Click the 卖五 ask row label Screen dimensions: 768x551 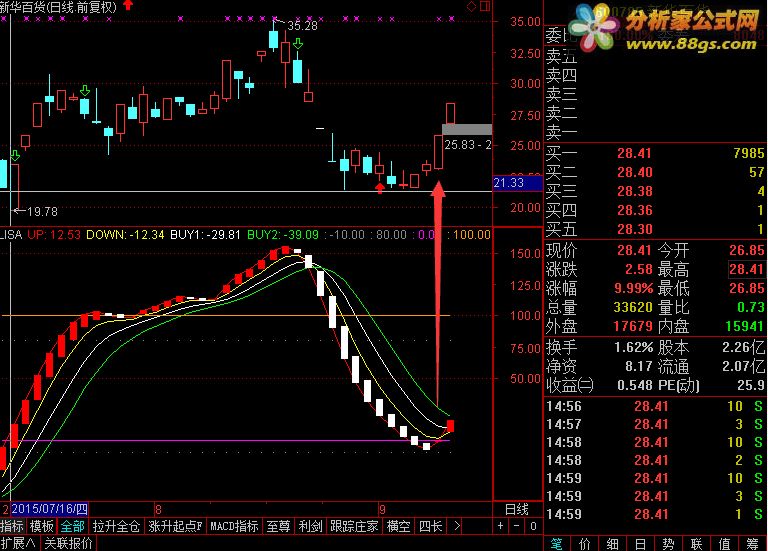pos(561,56)
